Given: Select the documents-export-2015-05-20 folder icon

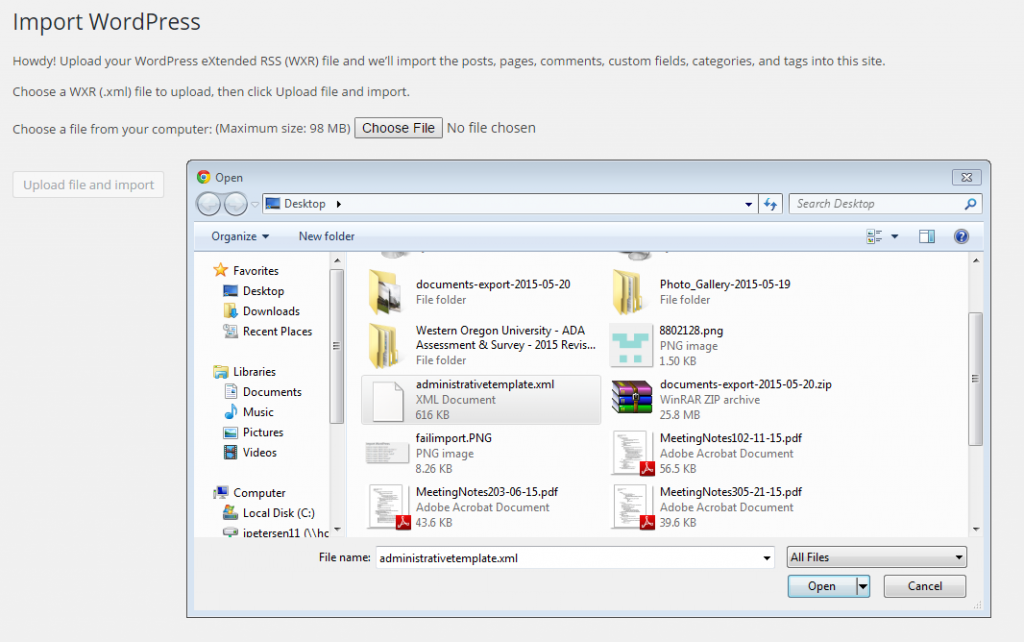Looking at the screenshot, I should [387, 292].
